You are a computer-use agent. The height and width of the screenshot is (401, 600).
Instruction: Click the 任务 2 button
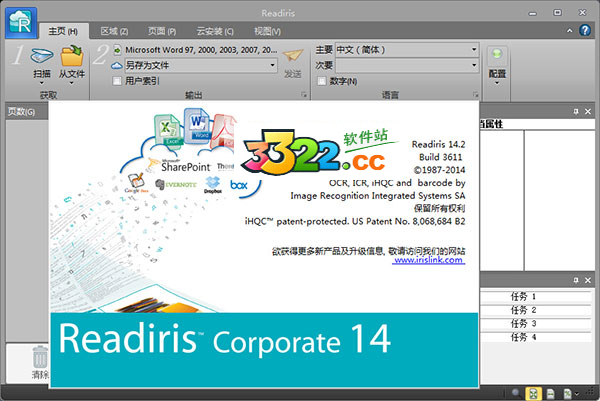coord(535,310)
